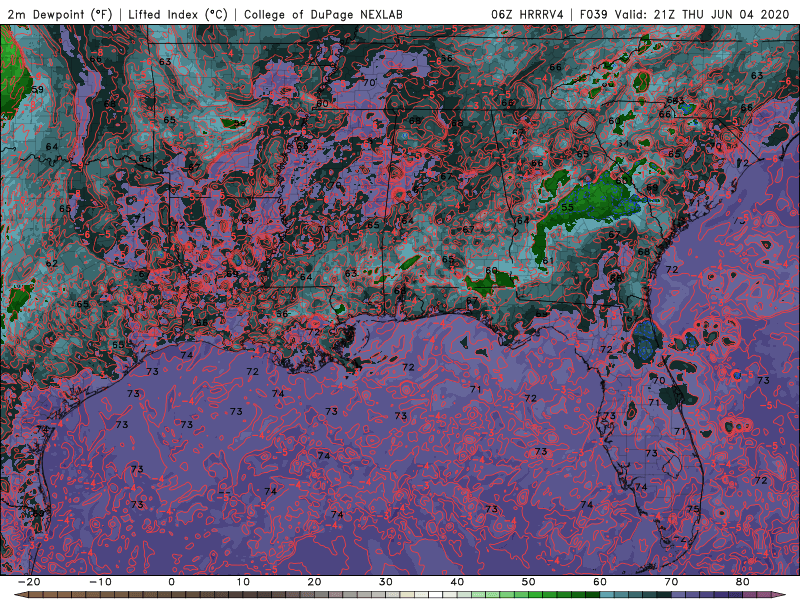
Task: Click the 80 label on the color scale
Action: click(x=743, y=582)
